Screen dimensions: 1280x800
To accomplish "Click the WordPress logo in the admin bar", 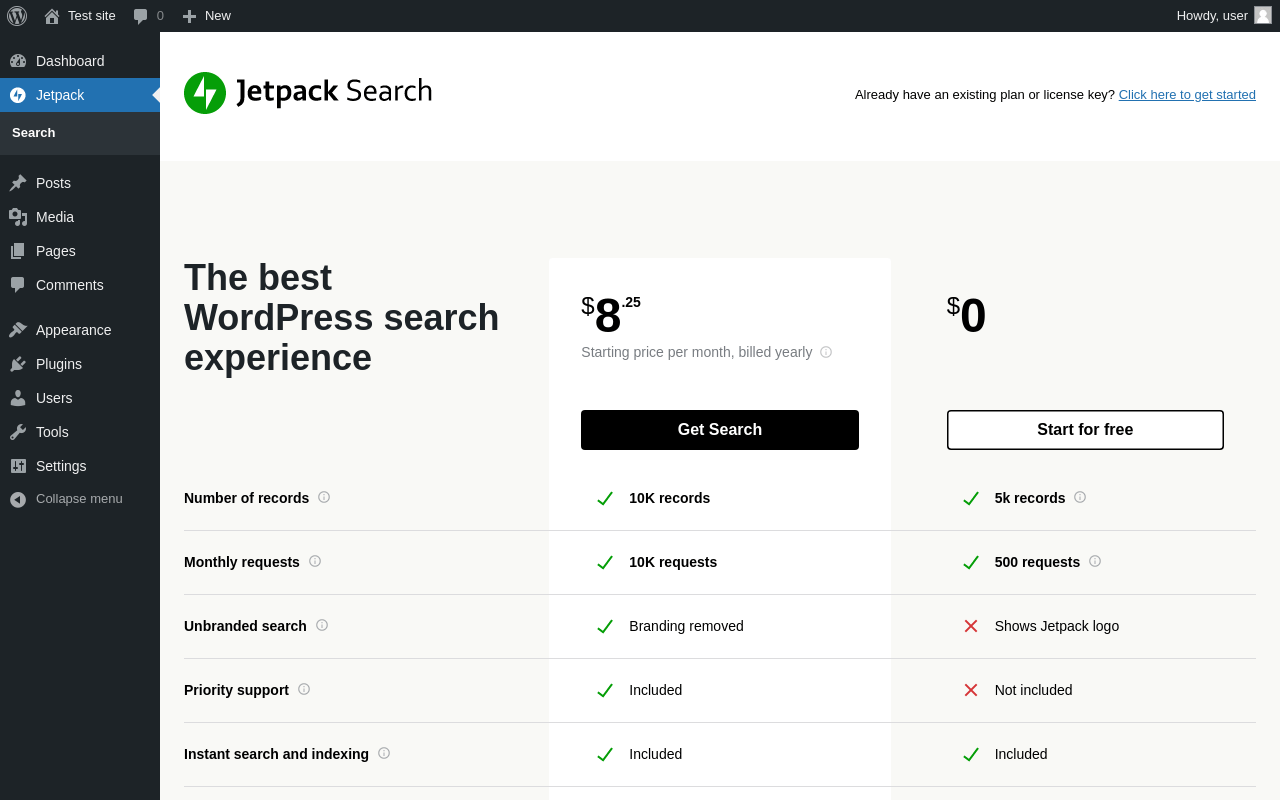I will pyautogui.click(x=17, y=16).
